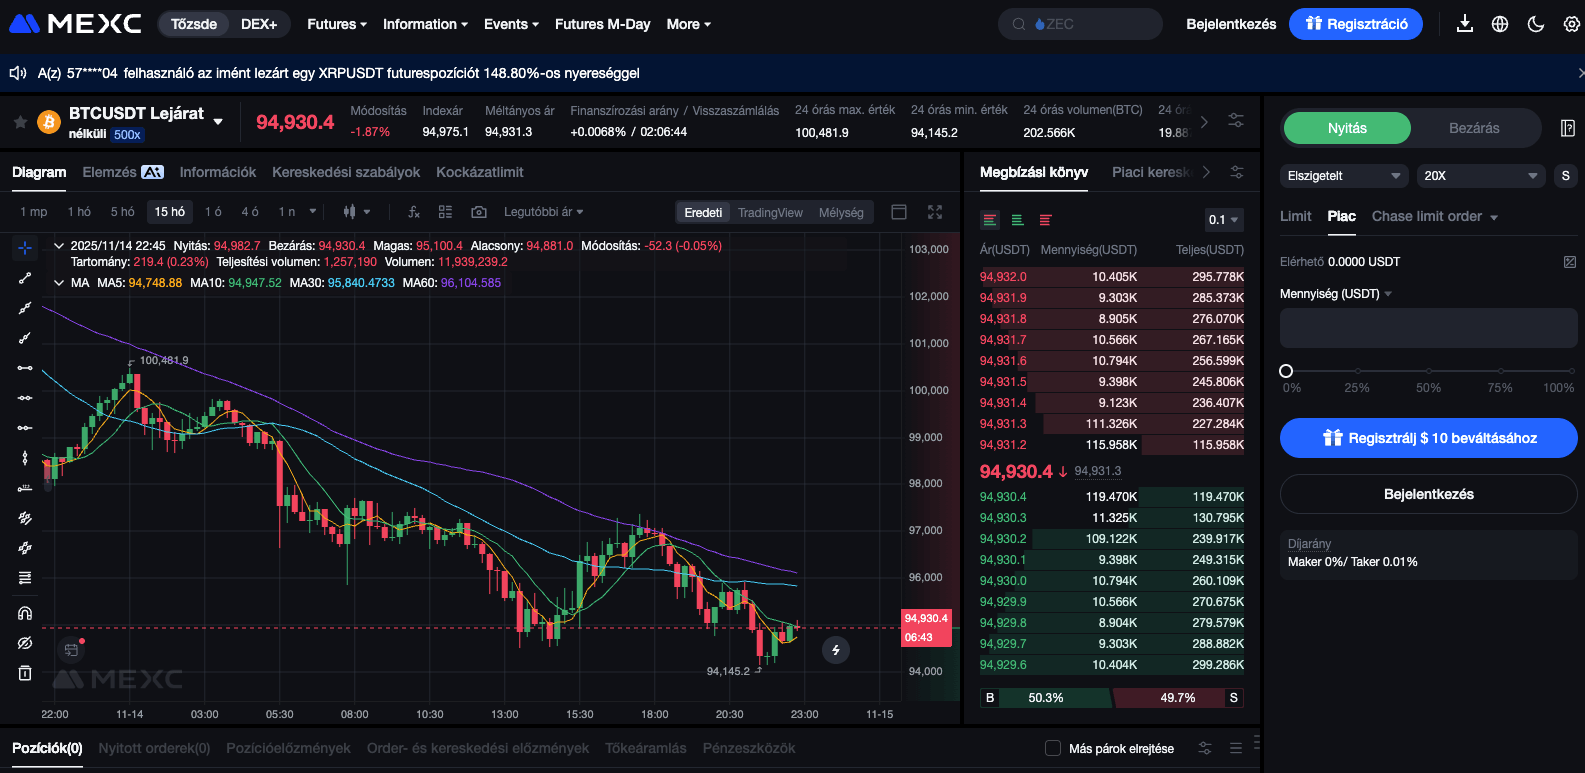Select Tőzsde exchange mode
This screenshot has height=773, width=1585.
[x=194, y=24]
